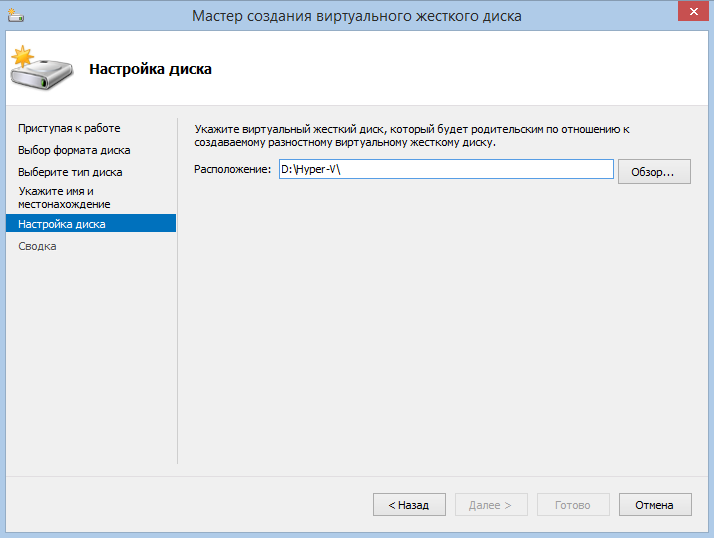
Task: Open the 'Выберите тип диска' step
Action: [70, 172]
